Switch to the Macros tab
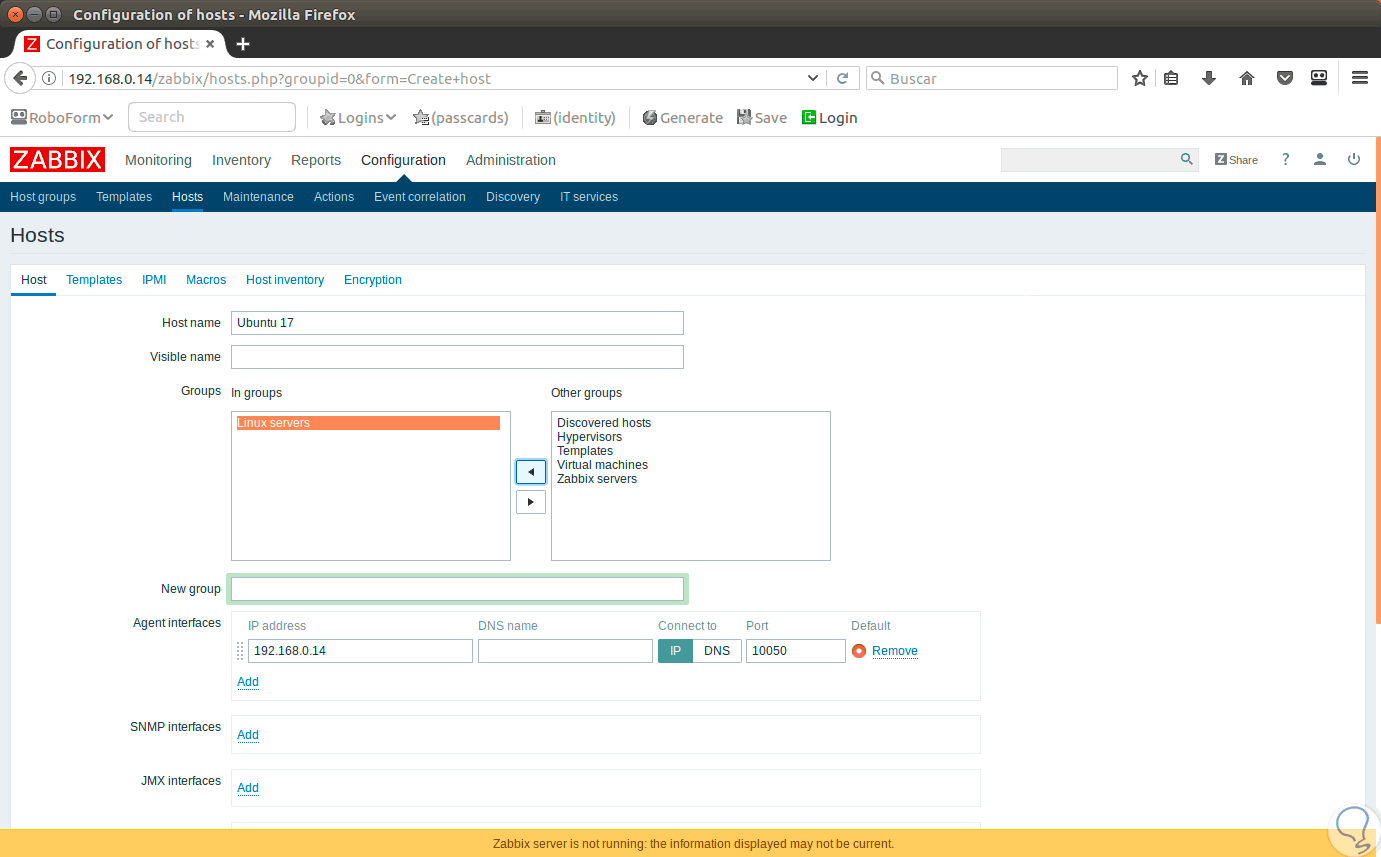 [x=206, y=280]
